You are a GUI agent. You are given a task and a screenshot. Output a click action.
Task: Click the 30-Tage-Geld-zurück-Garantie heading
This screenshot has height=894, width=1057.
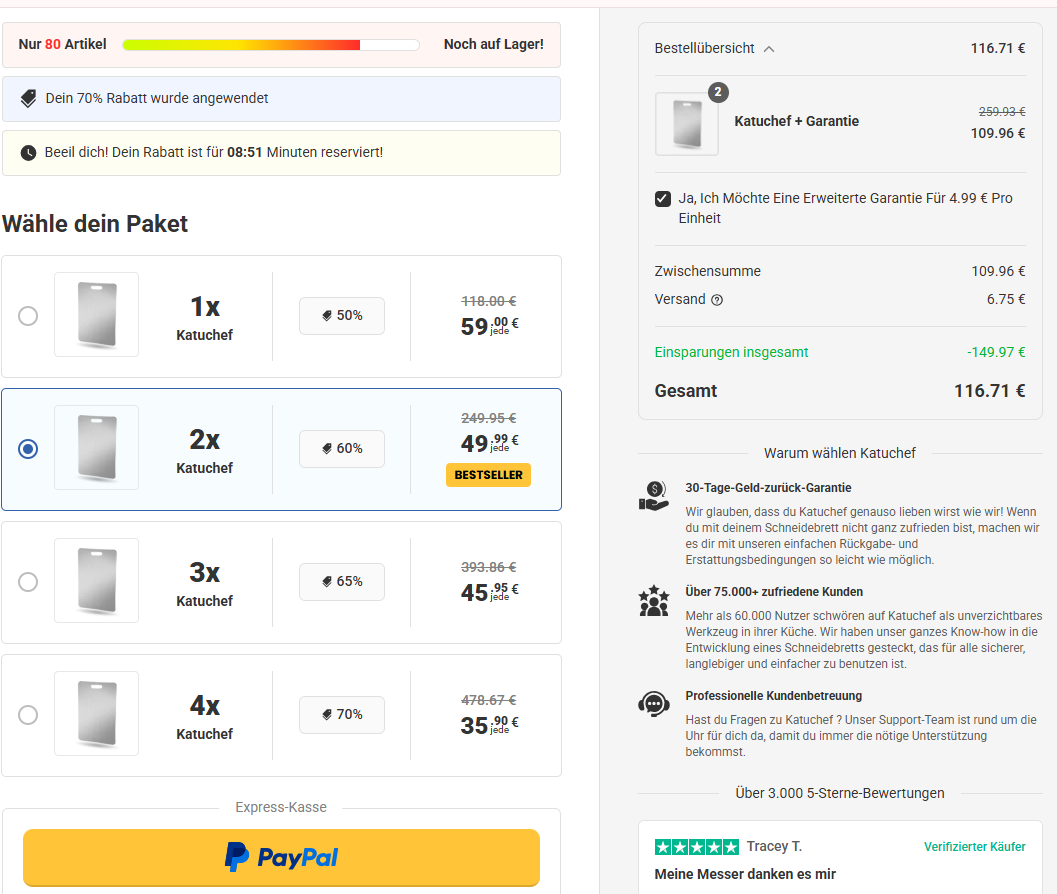coord(768,487)
